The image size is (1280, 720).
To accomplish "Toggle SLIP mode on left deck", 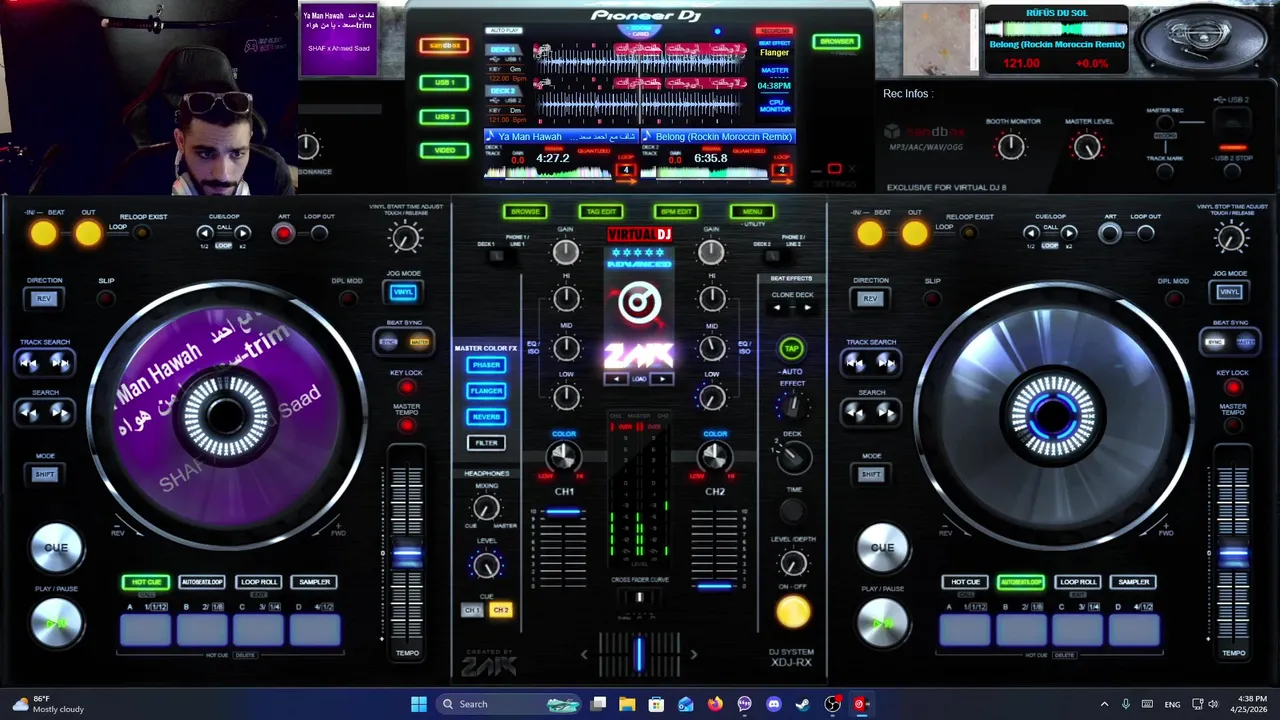I will [x=106, y=298].
